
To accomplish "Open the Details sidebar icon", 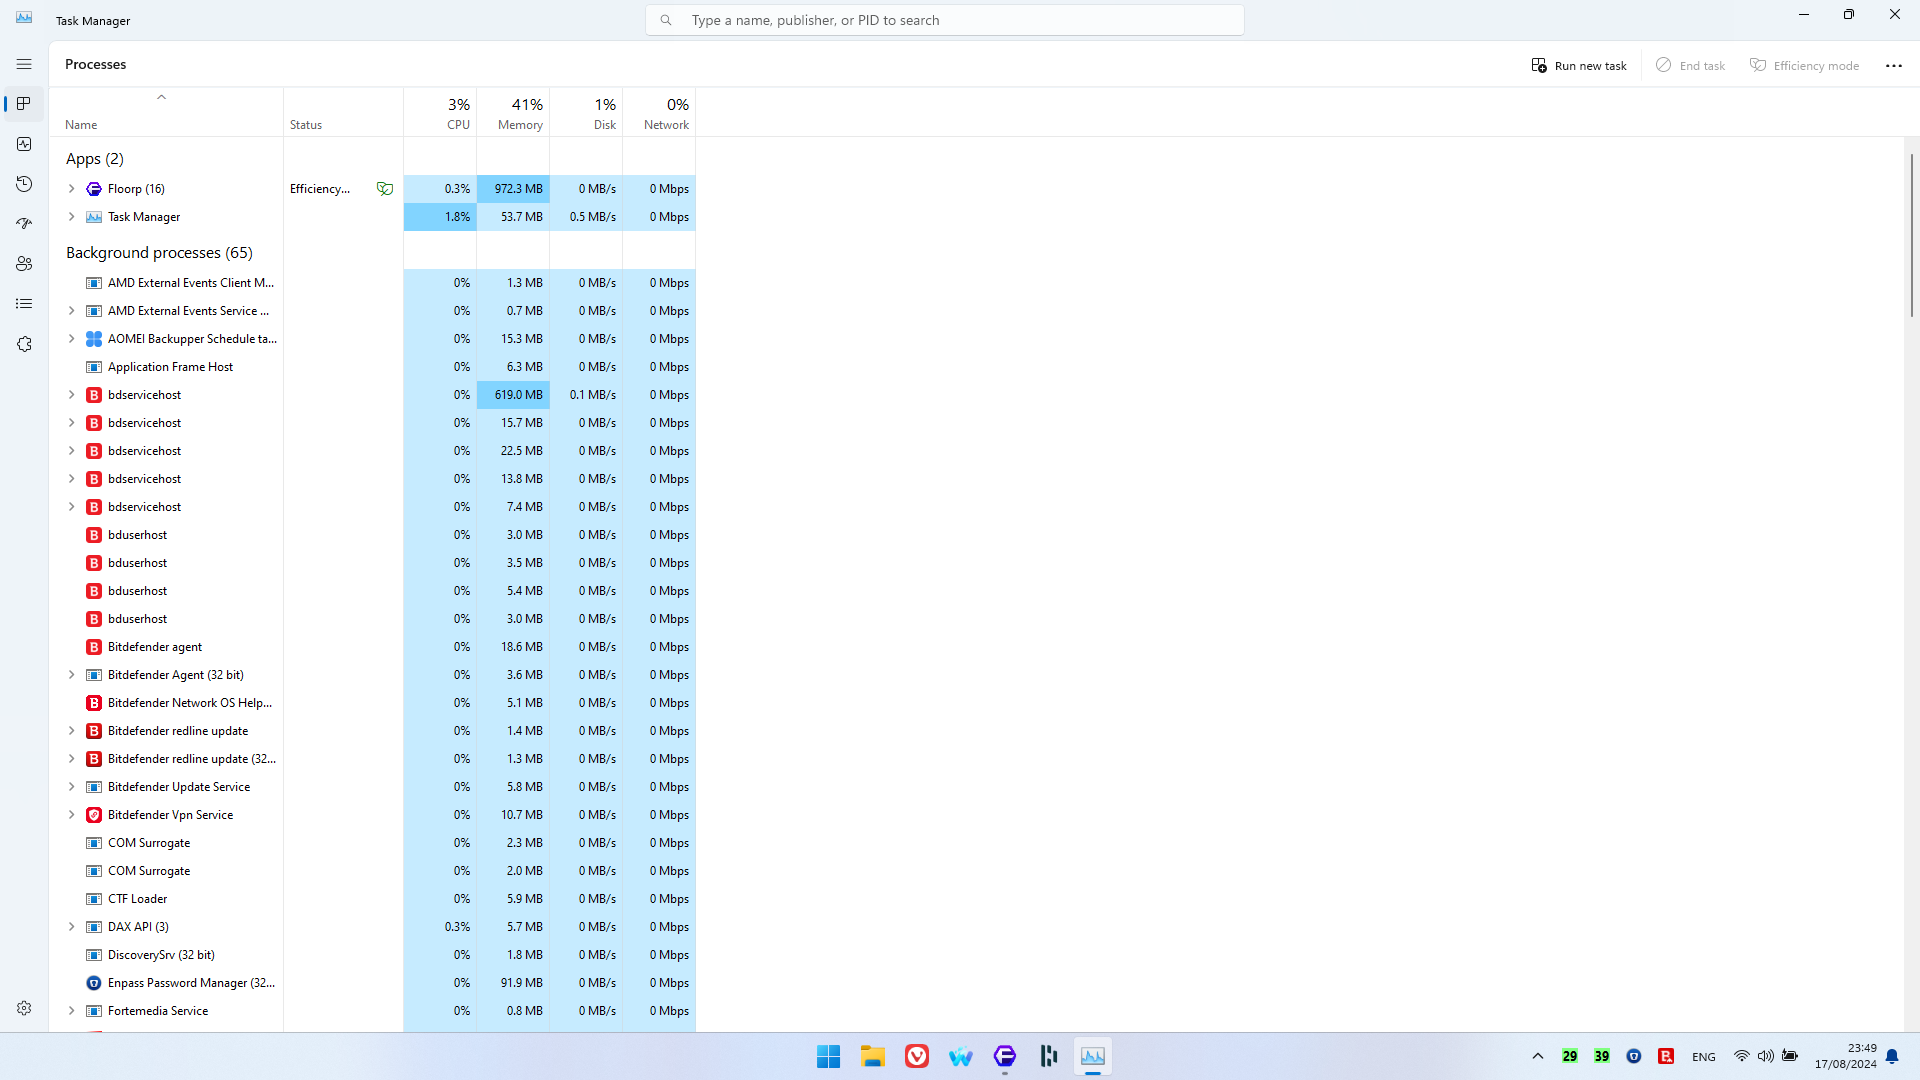I will pos(24,304).
